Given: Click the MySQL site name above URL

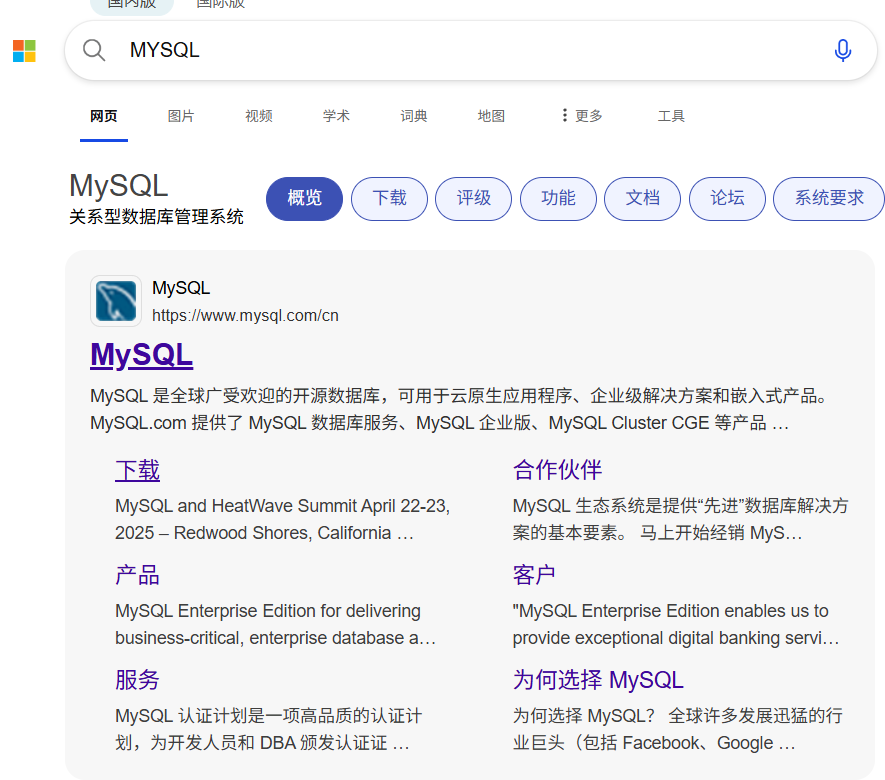Looking at the screenshot, I should (181, 288).
